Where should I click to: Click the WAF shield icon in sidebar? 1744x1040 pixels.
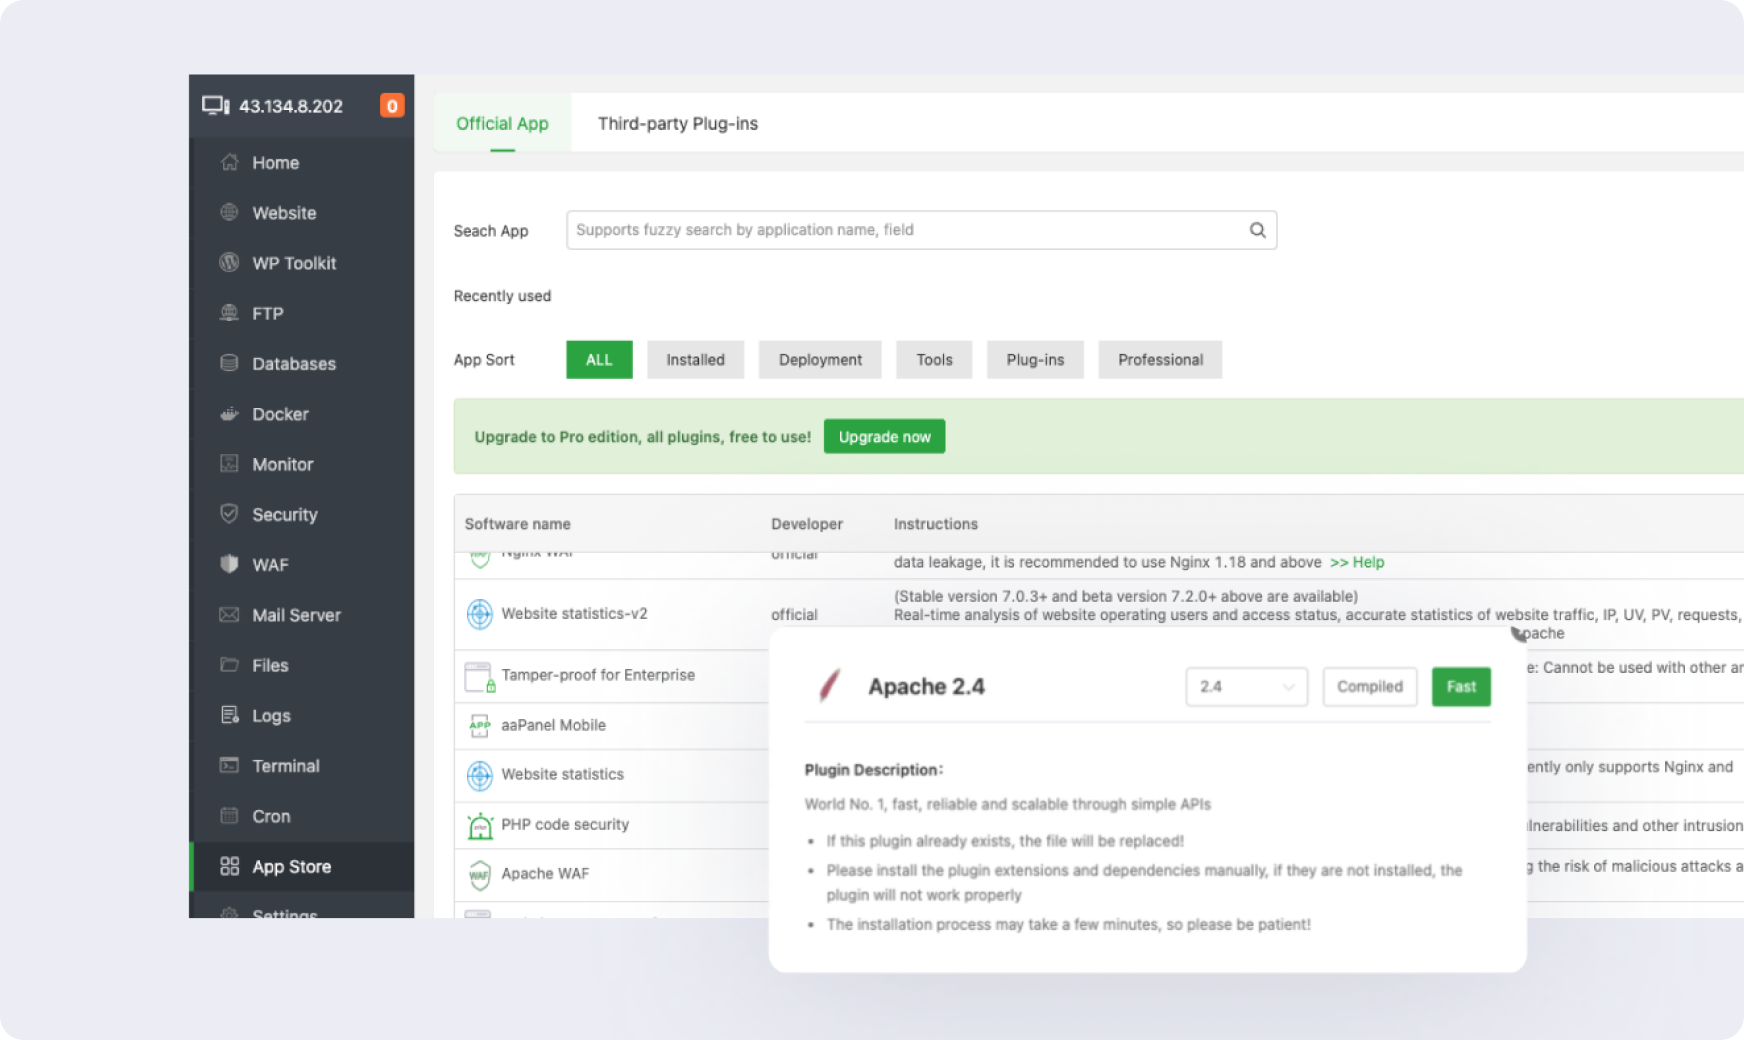pos(229,564)
